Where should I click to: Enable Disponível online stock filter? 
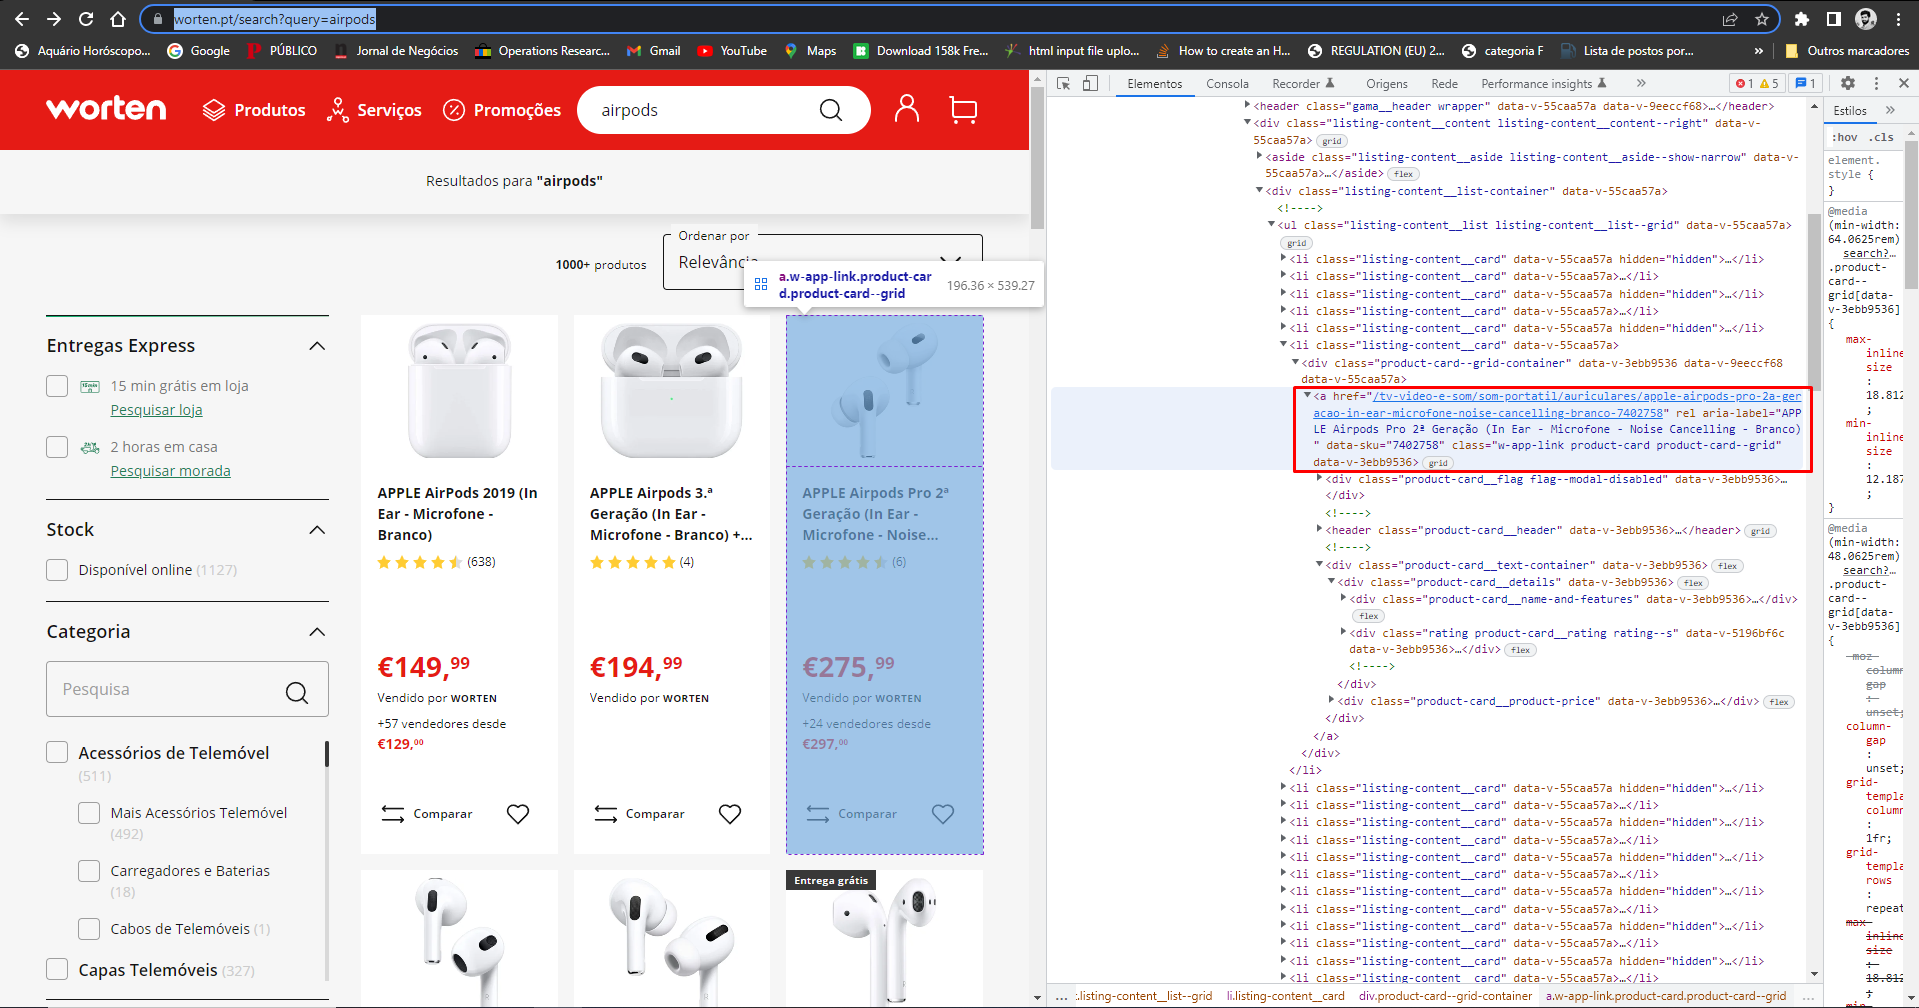(x=57, y=570)
